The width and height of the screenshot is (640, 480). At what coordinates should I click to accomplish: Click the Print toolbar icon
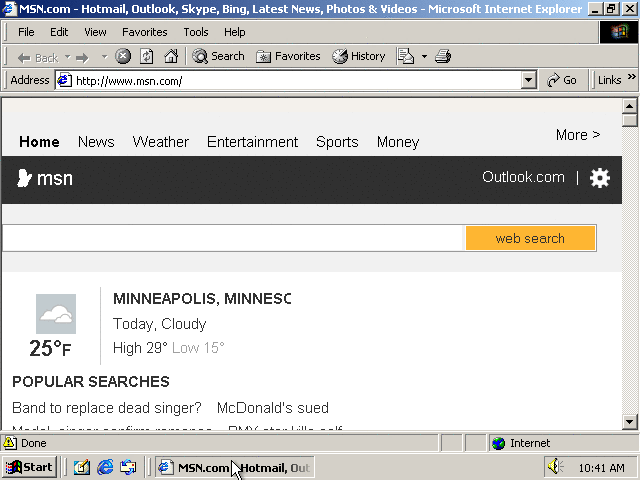pyautogui.click(x=443, y=56)
